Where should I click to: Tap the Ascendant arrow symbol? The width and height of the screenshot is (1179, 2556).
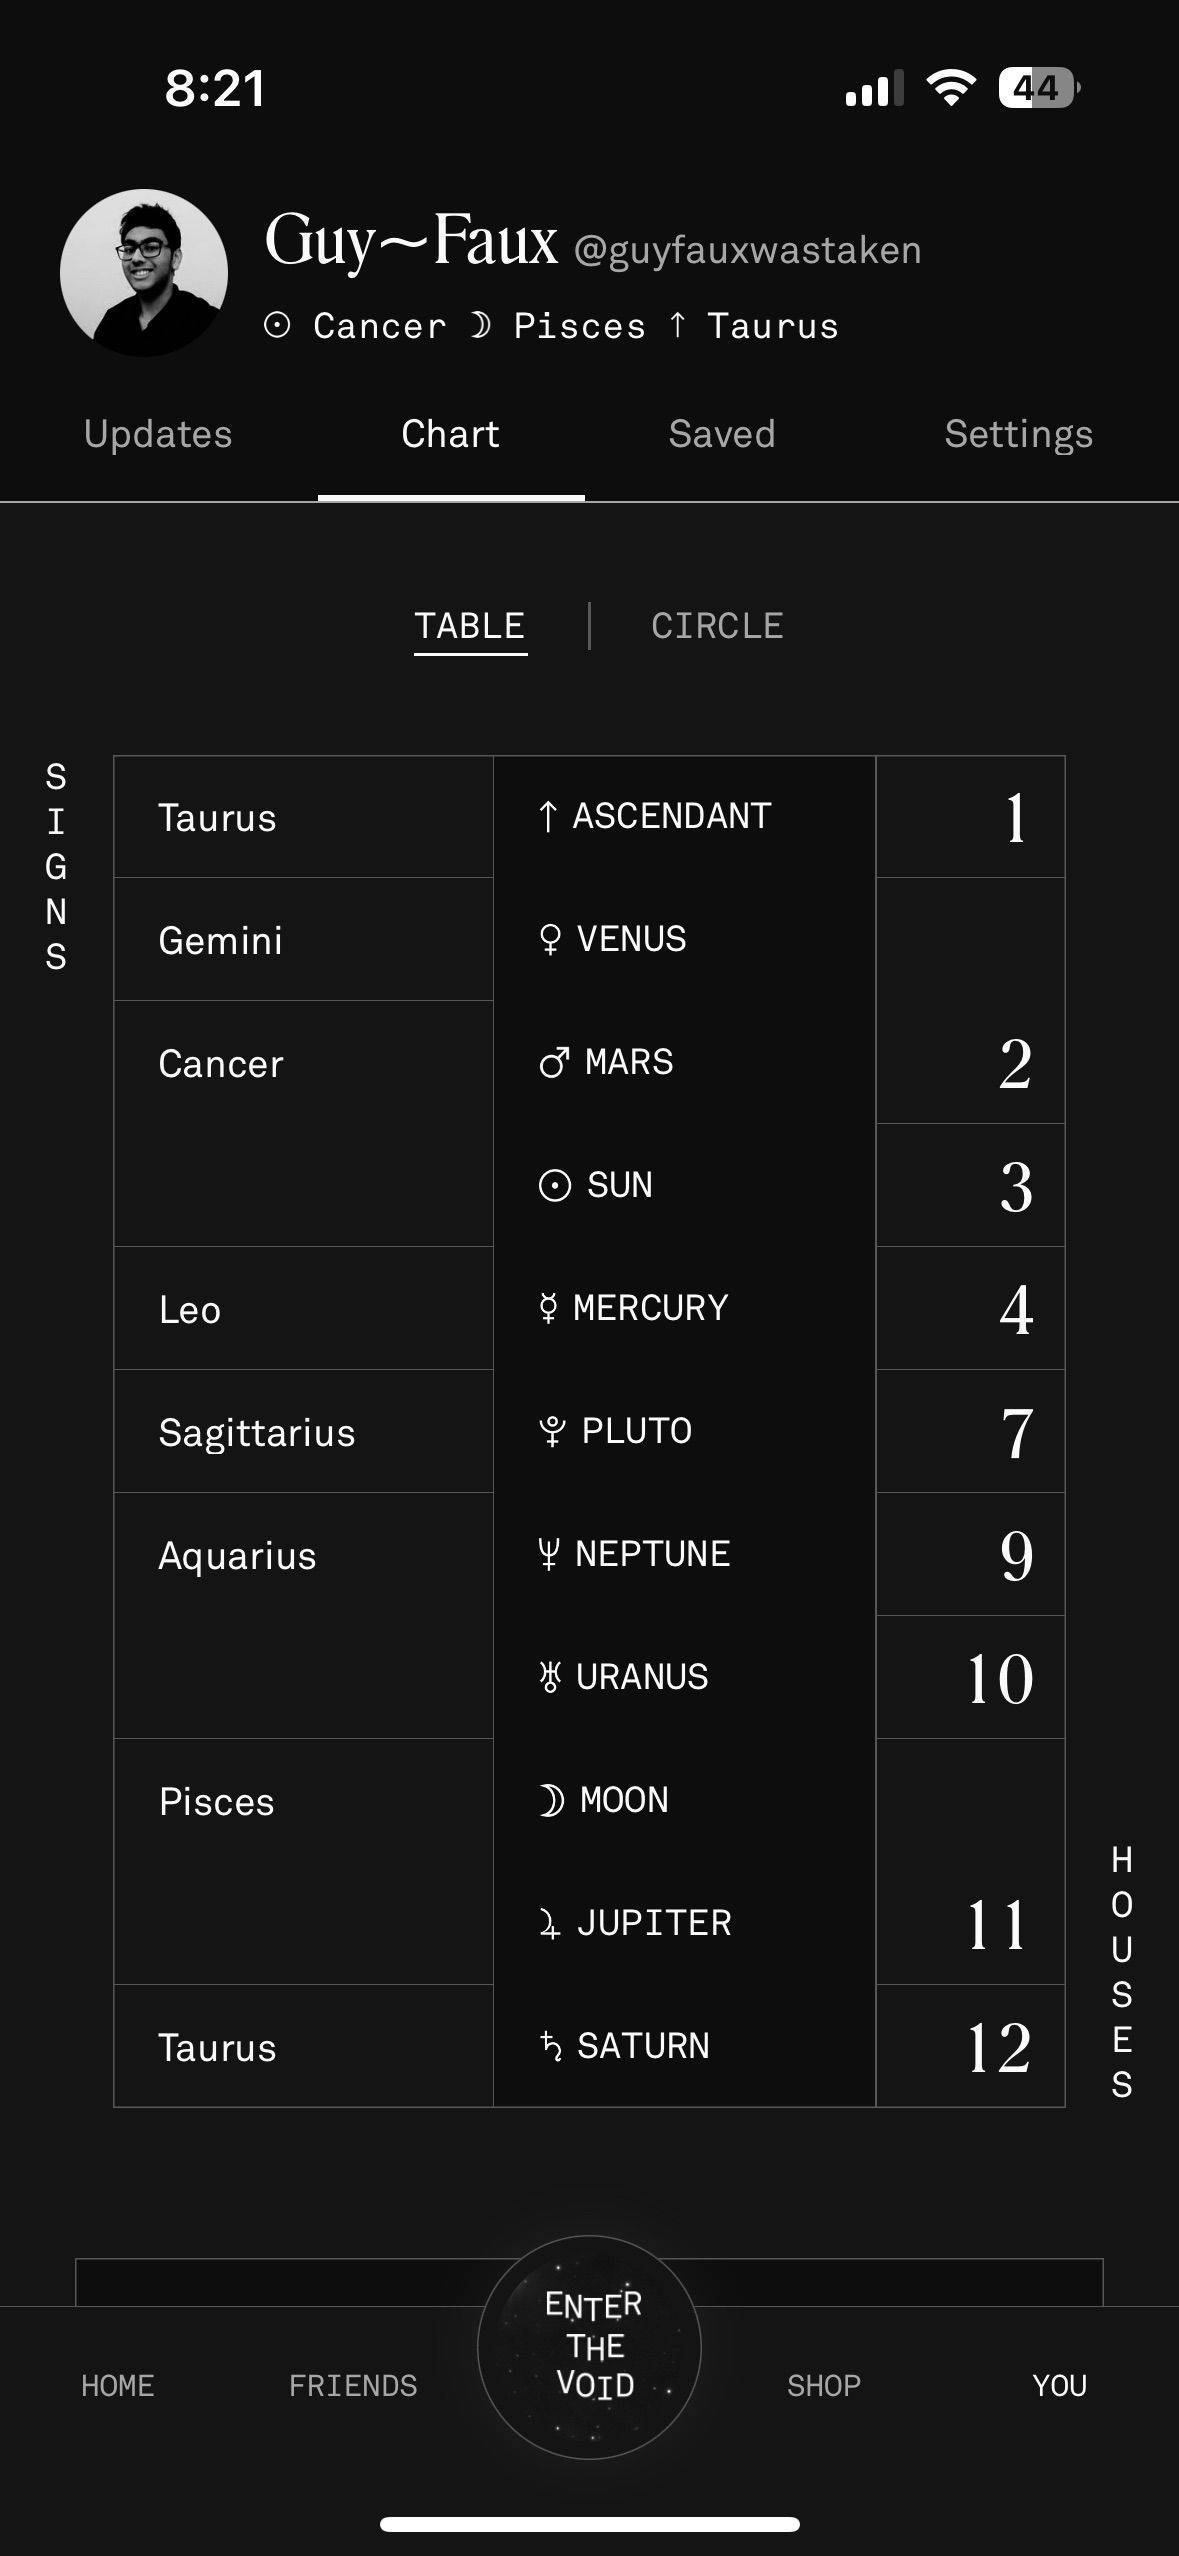tap(547, 817)
